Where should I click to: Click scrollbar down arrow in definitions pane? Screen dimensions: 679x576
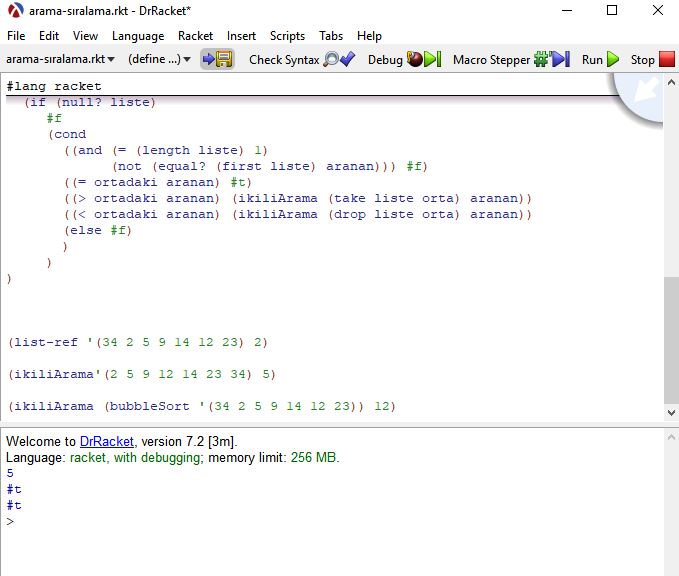670,412
